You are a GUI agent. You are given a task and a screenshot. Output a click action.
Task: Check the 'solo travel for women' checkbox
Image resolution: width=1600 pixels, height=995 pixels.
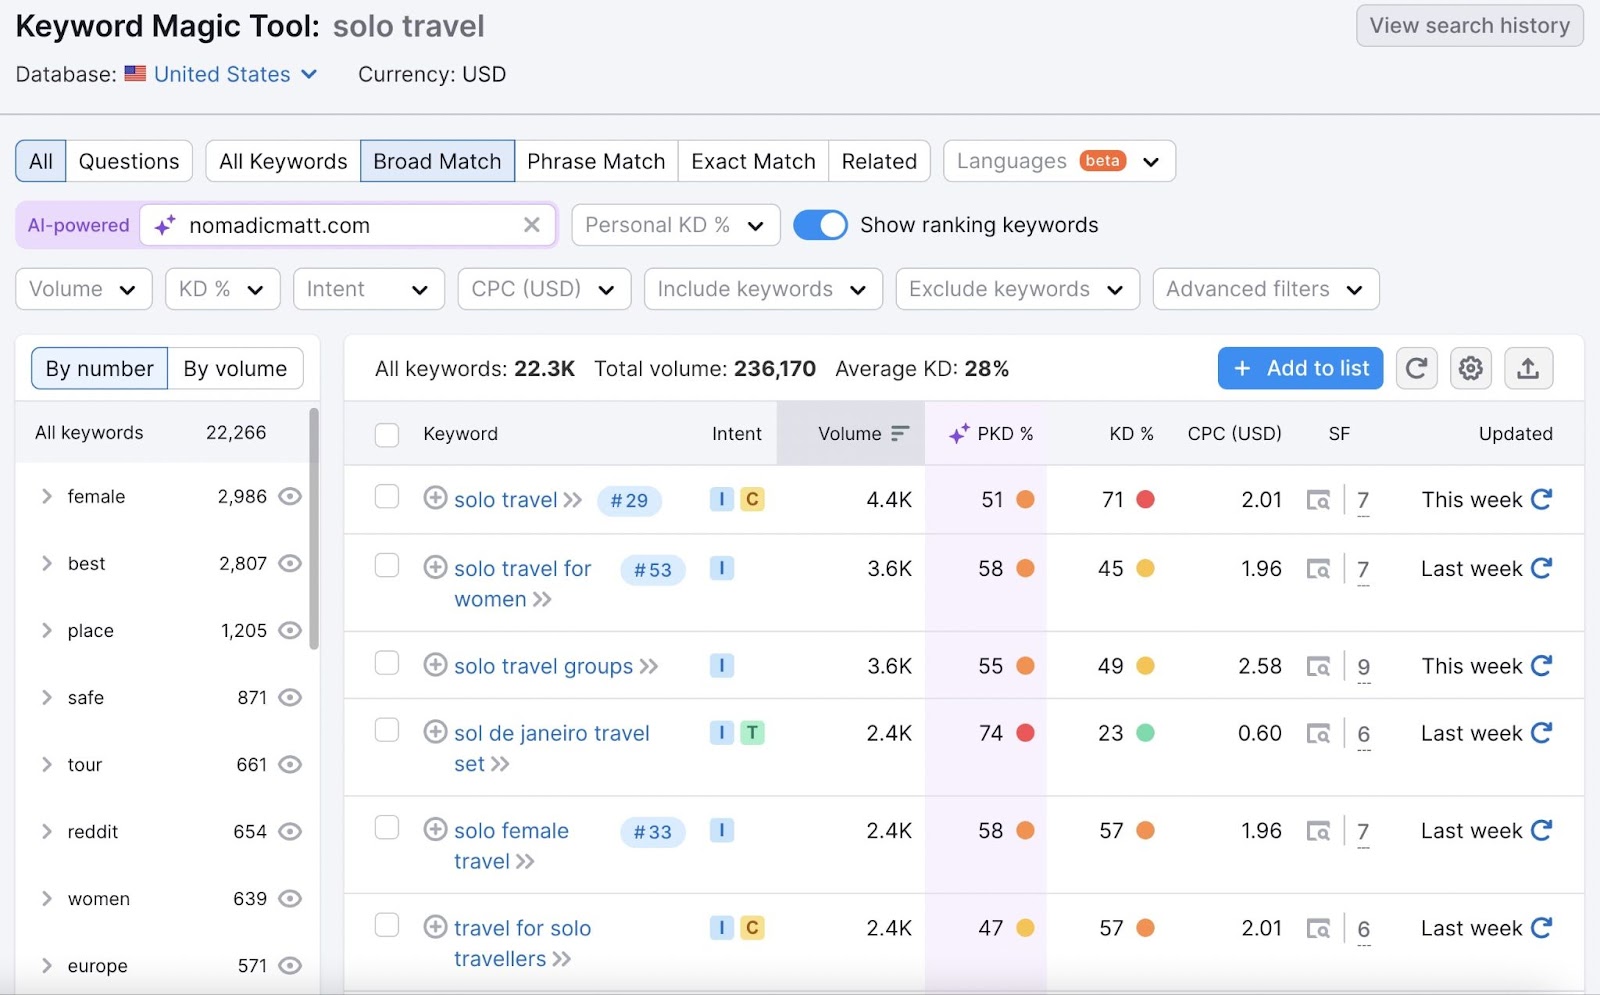click(387, 566)
